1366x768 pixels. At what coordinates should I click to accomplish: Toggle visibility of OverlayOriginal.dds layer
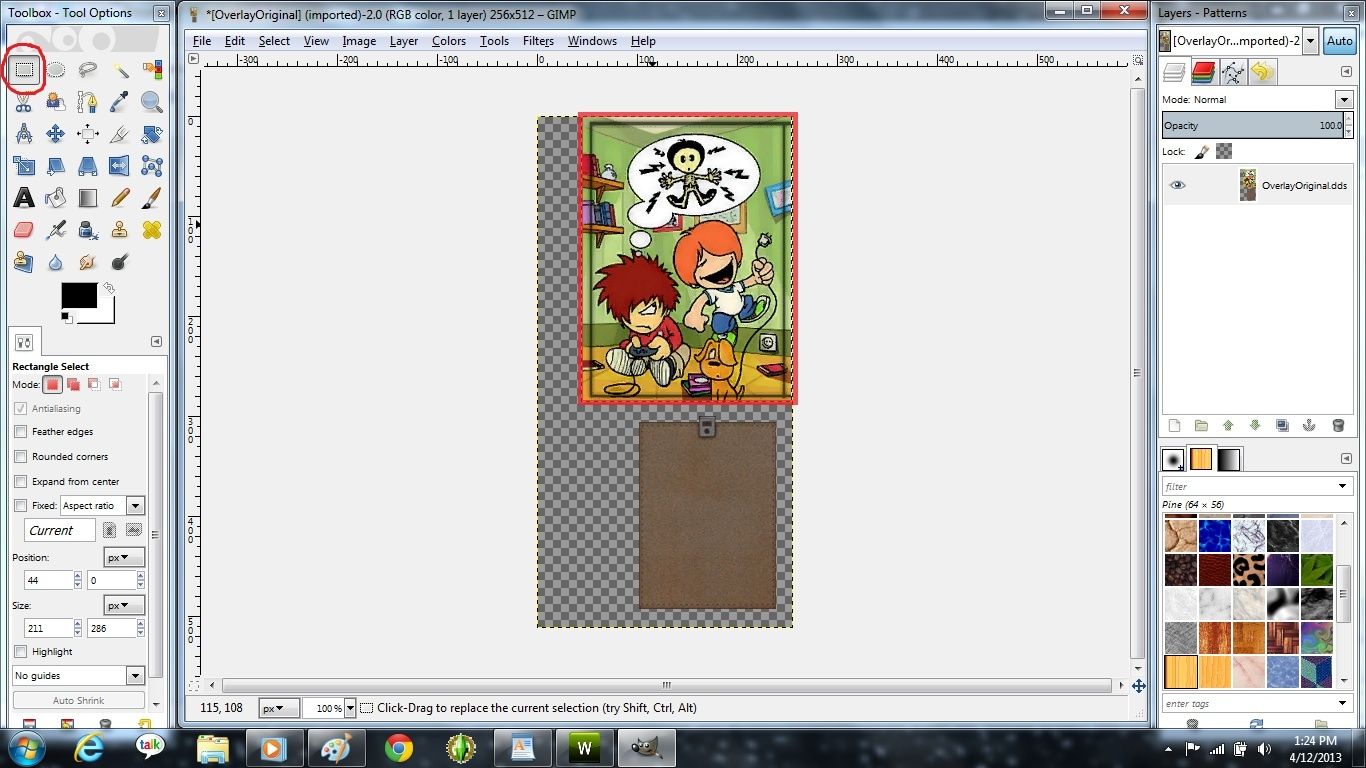point(1178,185)
